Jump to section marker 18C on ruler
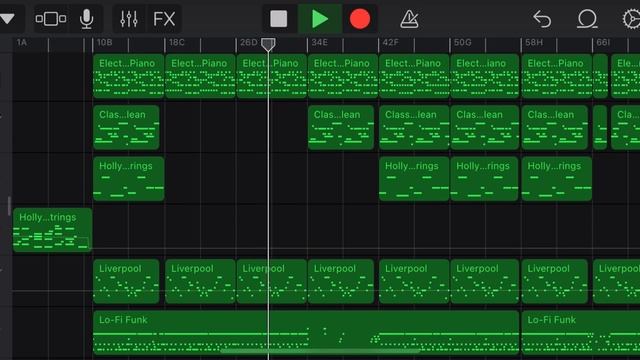The image size is (640, 360). point(176,42)
